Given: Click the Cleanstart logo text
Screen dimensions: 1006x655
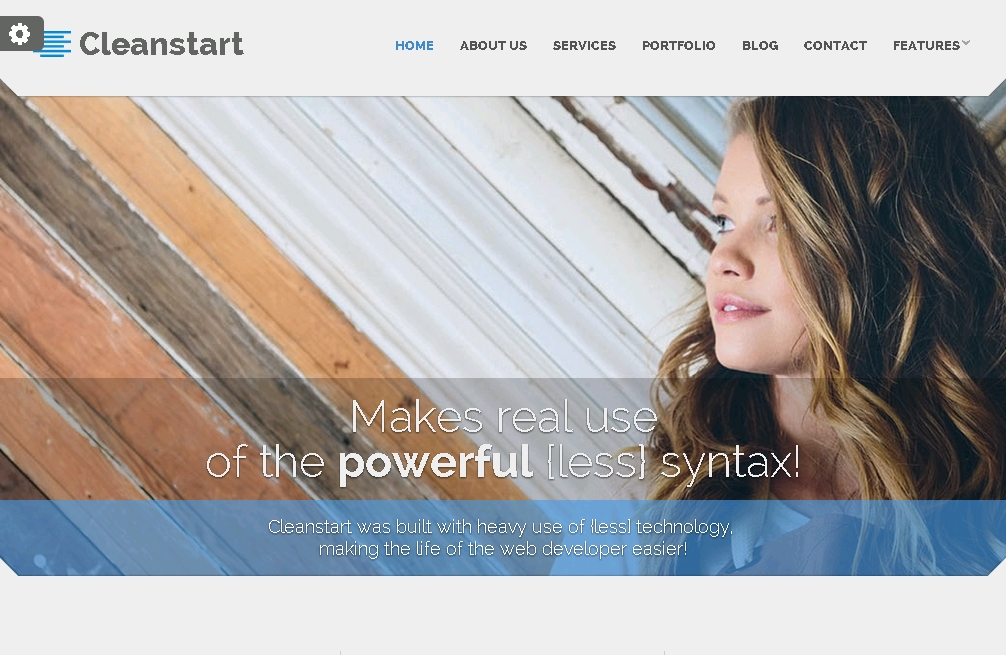Looking at the screenshot, I should tap(161, 44).
